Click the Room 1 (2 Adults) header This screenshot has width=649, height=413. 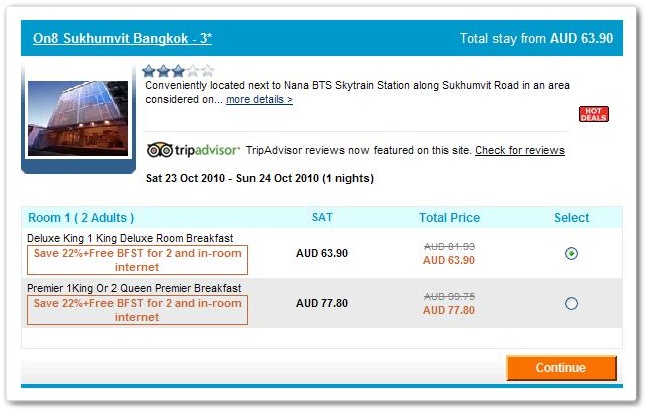click(x=81, y=218)
